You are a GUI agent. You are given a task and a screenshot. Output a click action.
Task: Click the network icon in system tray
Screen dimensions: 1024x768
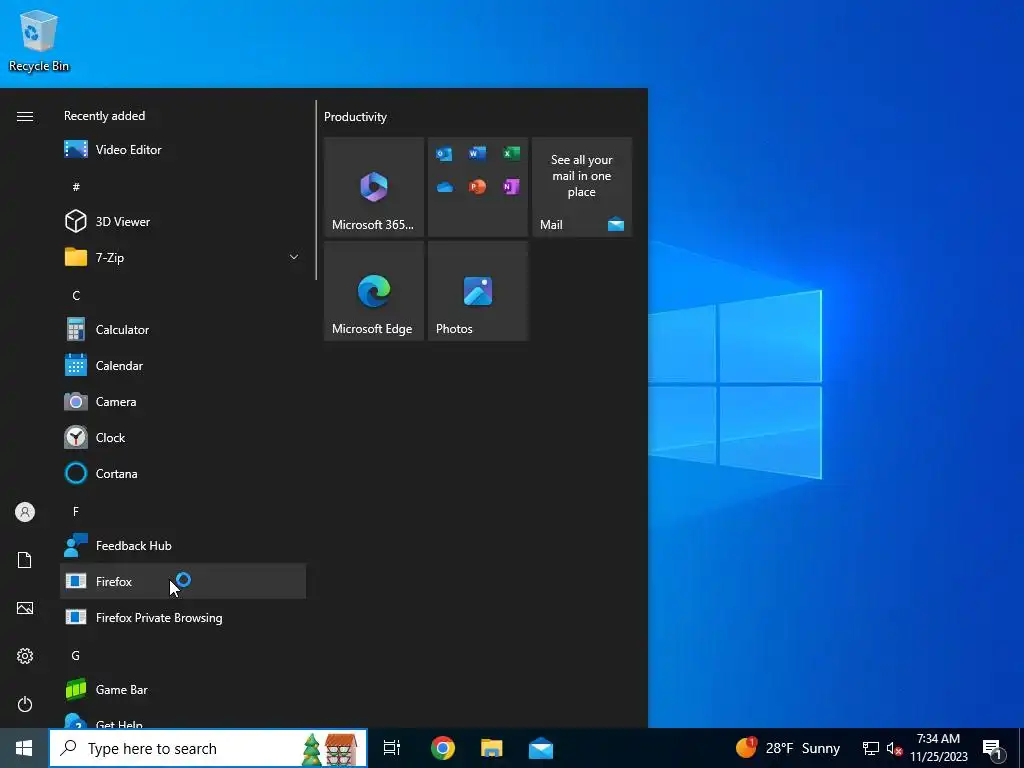click(x=871, y=748)
